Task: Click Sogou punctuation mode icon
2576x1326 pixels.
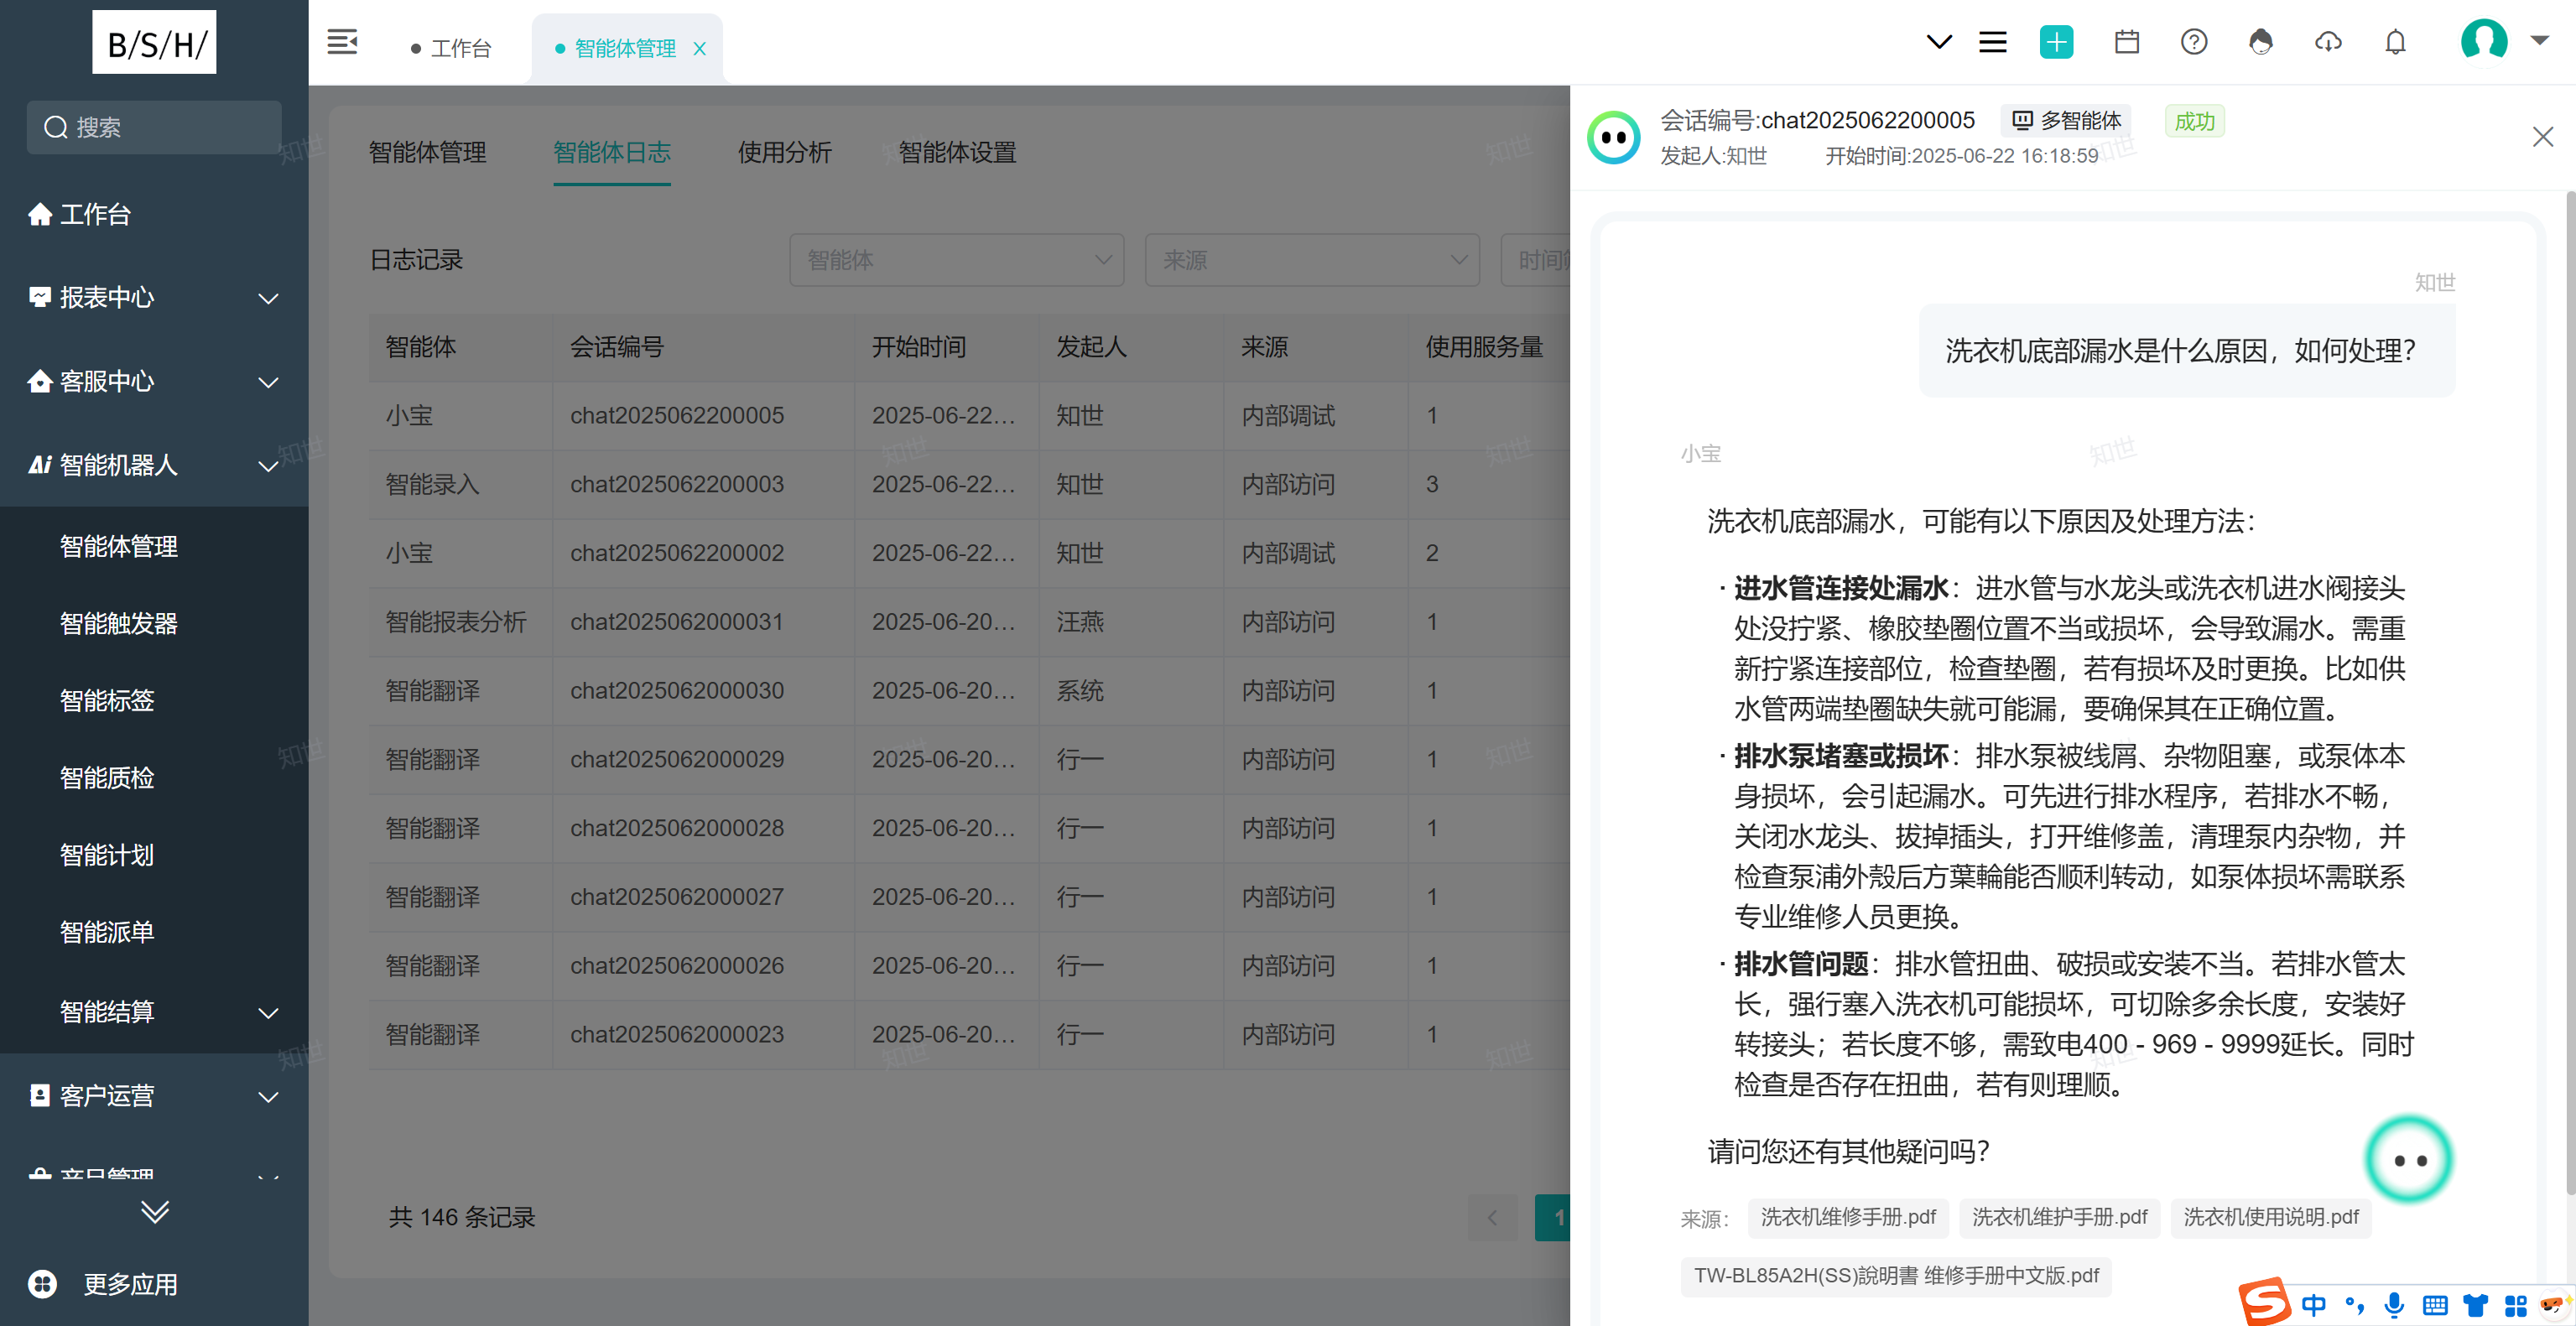Action: point(2354,1305)
